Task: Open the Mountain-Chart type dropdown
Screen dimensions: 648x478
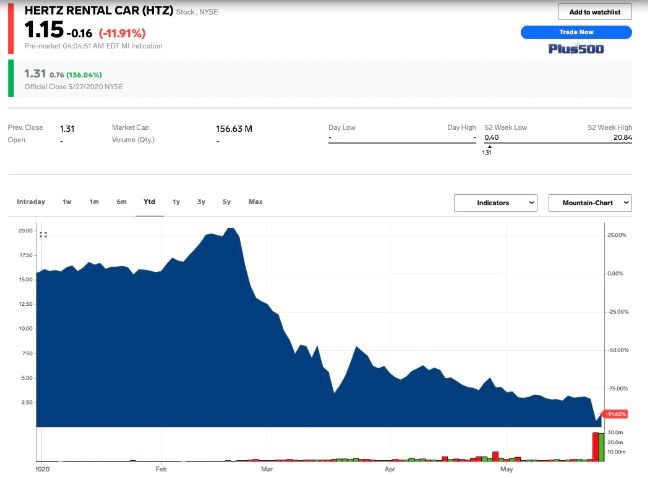Action: (x=590, y=202)
